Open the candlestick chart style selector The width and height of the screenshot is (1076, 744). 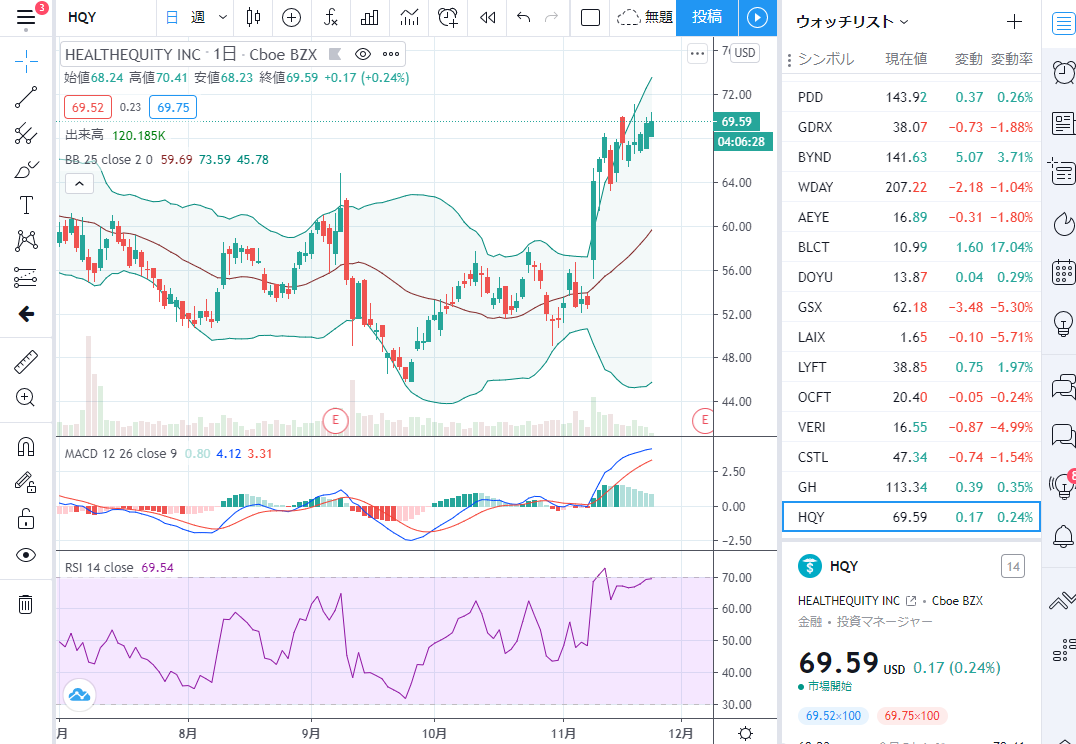tap(253, 18)
